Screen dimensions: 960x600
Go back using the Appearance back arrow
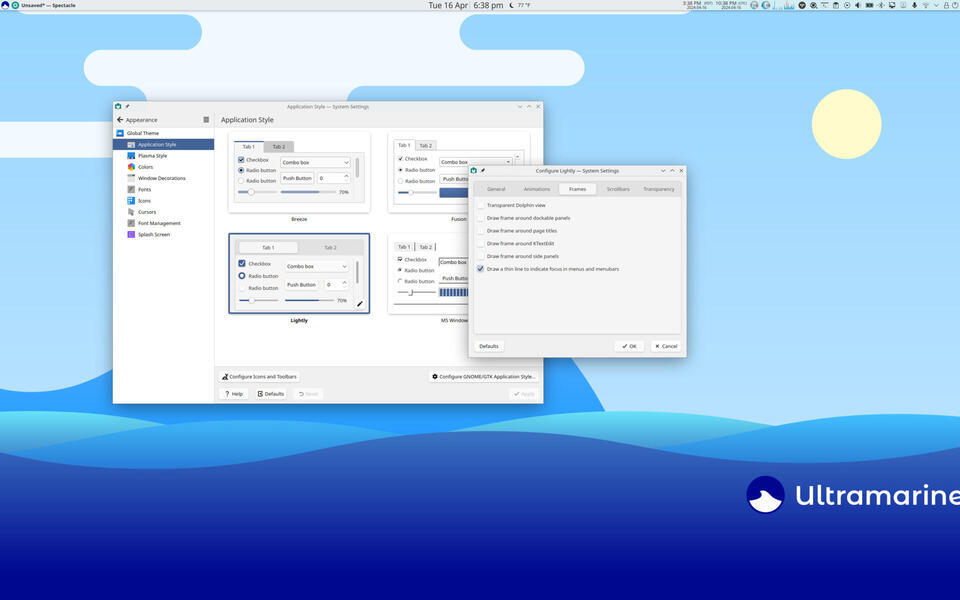[x=120, y=120]
